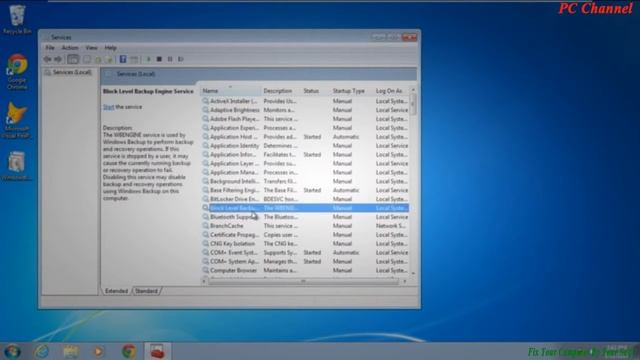Open the View menu
The height and width of the screenshot is (360, 640).
[91, 48]
